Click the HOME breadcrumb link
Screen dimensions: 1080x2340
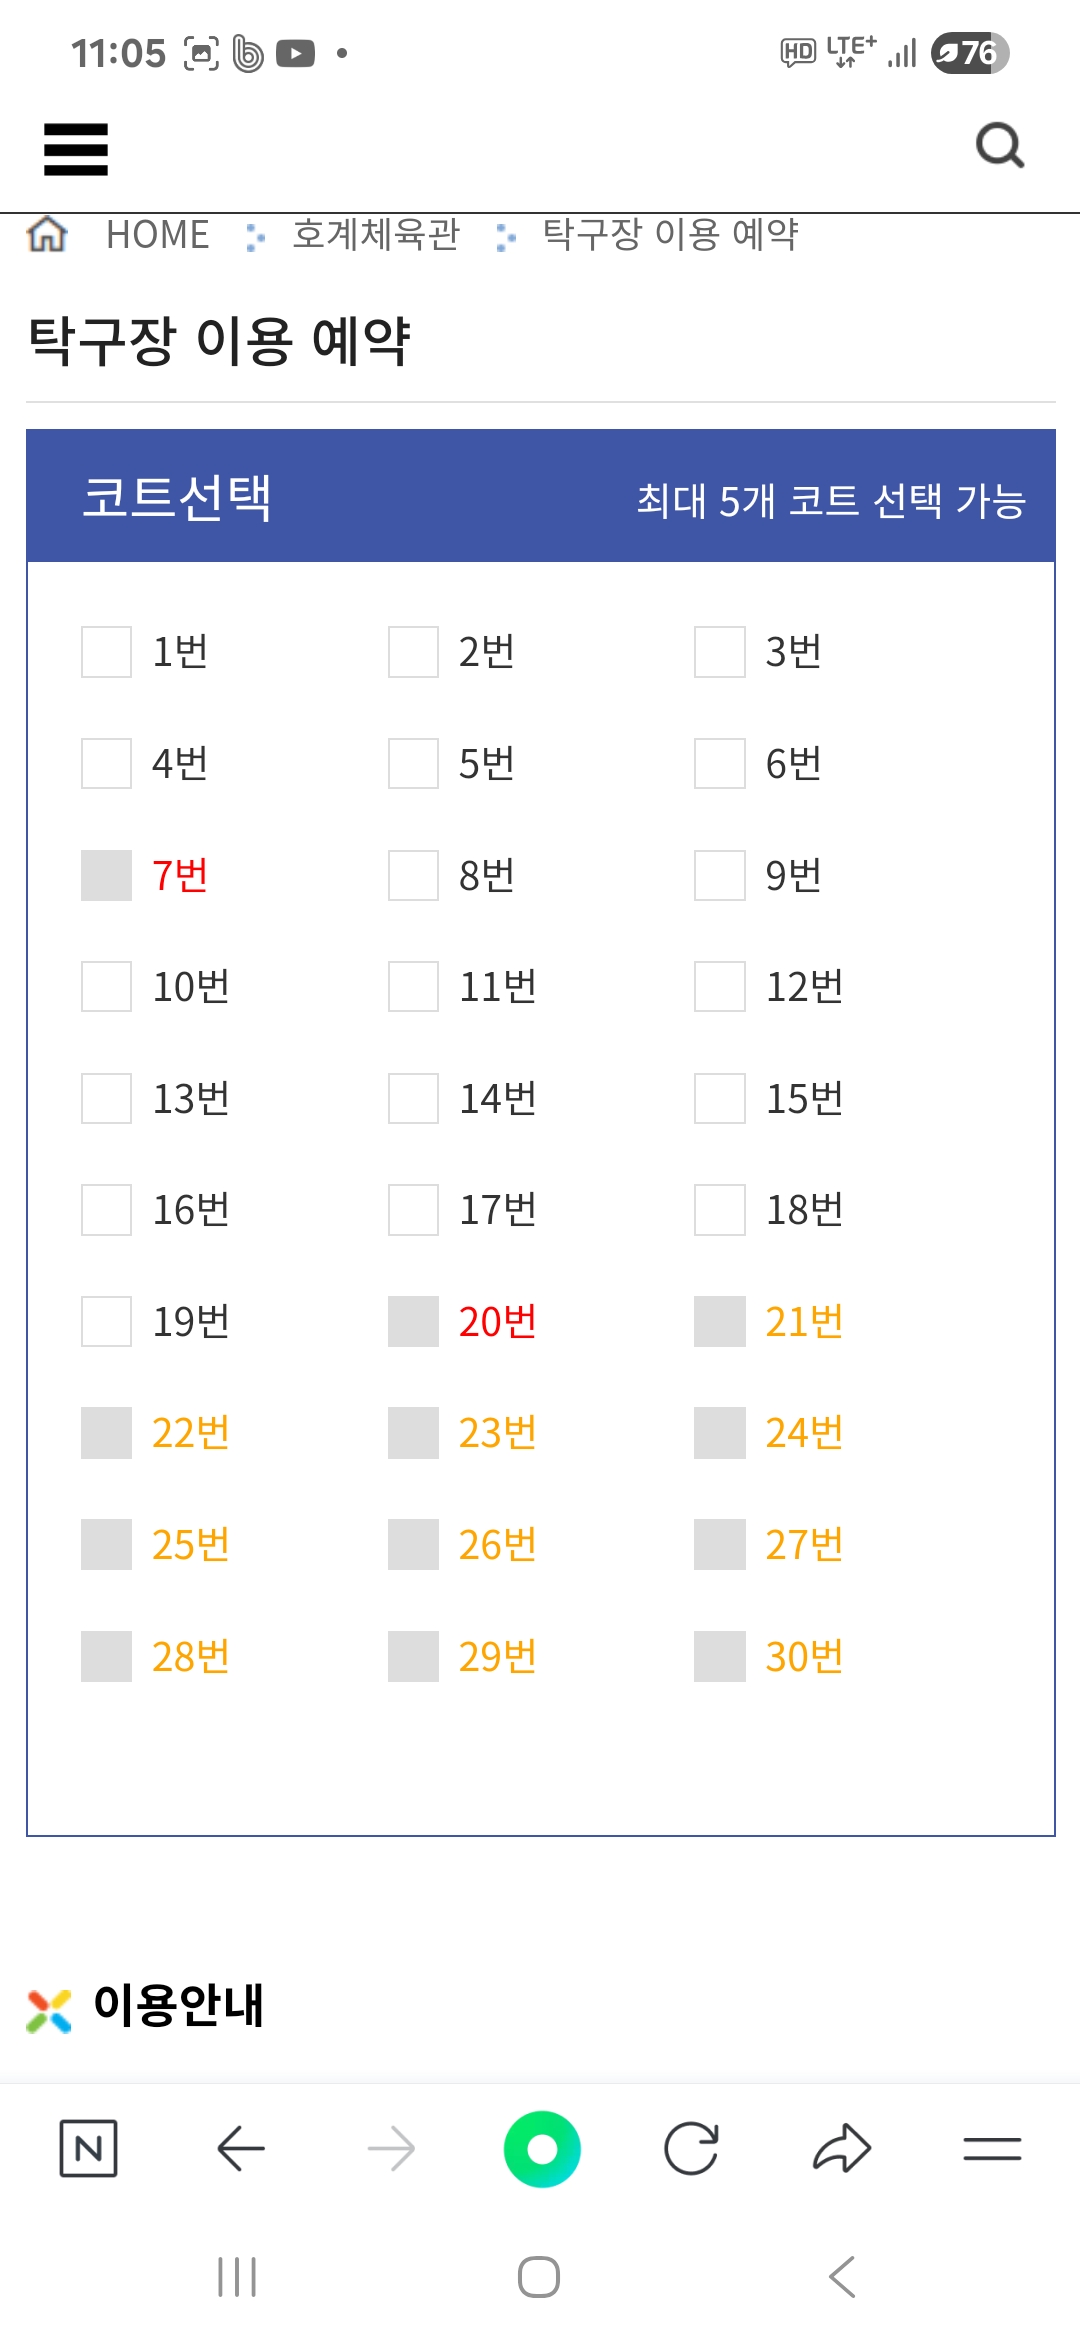tap(157, 235)
